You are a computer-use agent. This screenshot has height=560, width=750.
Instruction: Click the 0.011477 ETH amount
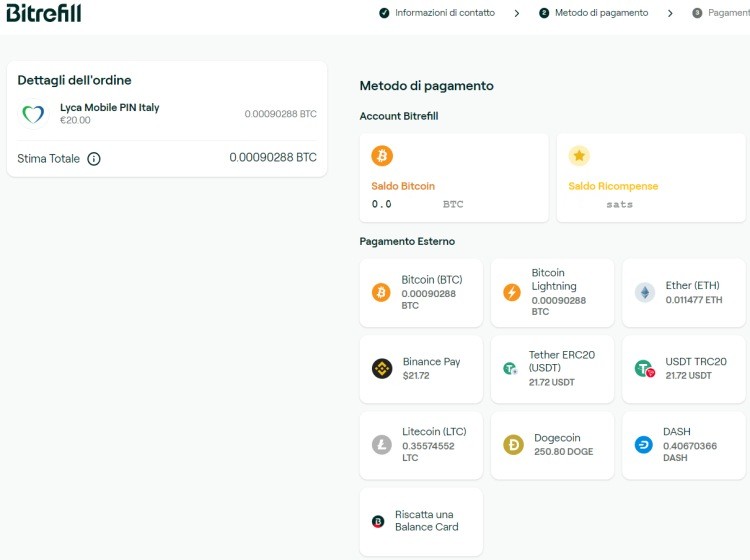[x=694, y=300]
